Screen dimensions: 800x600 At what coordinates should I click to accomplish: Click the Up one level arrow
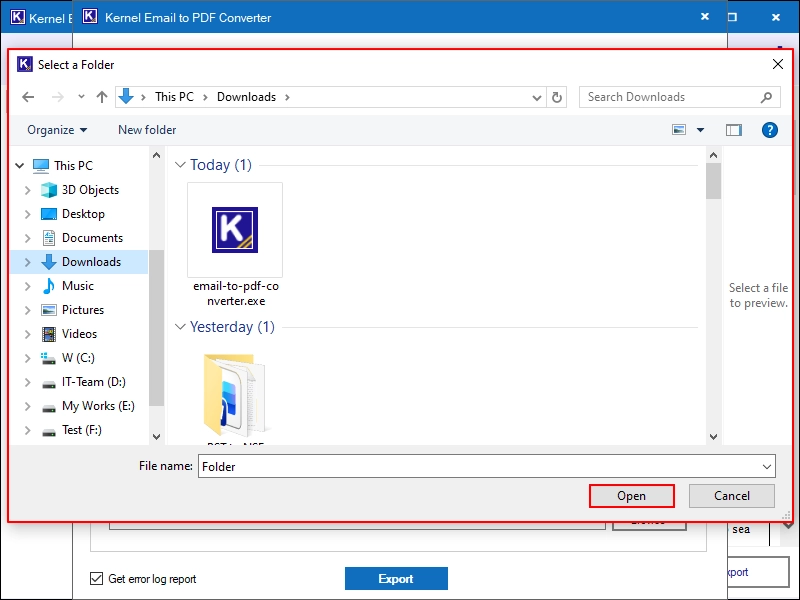[102, 97]
